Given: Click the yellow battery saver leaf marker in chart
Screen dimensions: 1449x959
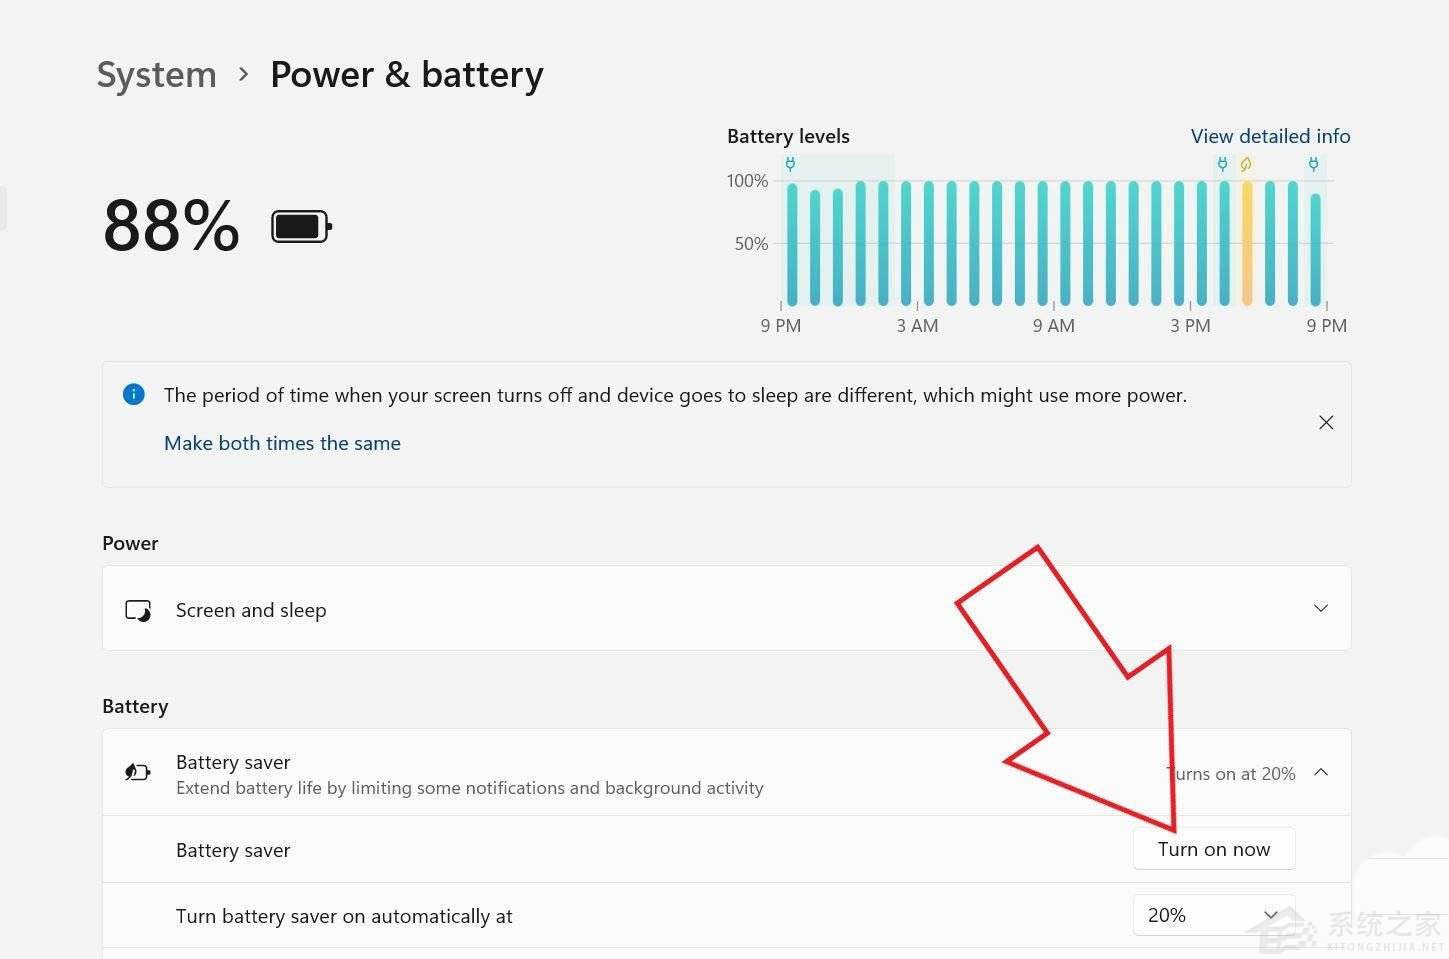Looking at the screenshot, I should pos(1246,164).
